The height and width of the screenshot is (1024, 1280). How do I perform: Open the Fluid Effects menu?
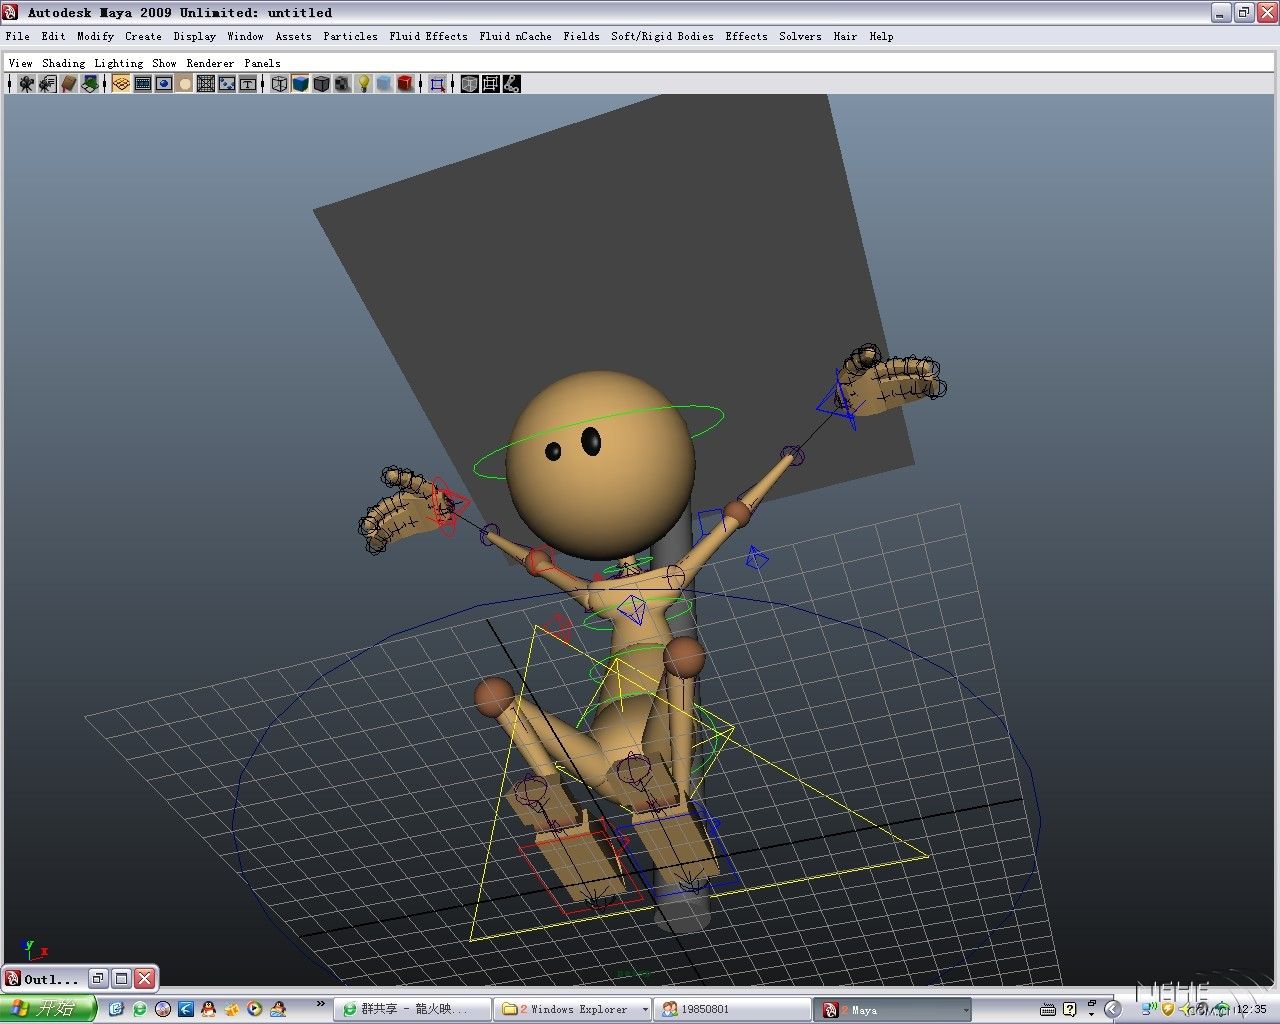point(428,36)
